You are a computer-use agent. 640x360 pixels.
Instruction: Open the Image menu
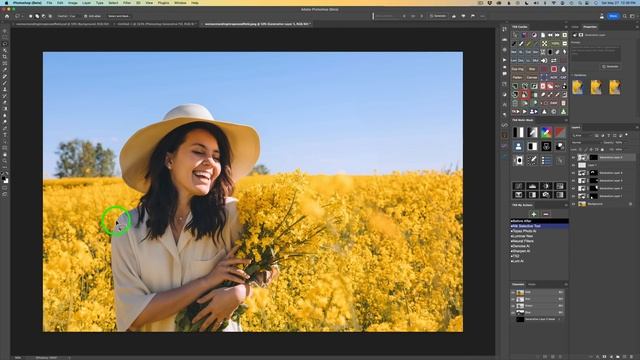pyautogui.click(x=73, y=2)
